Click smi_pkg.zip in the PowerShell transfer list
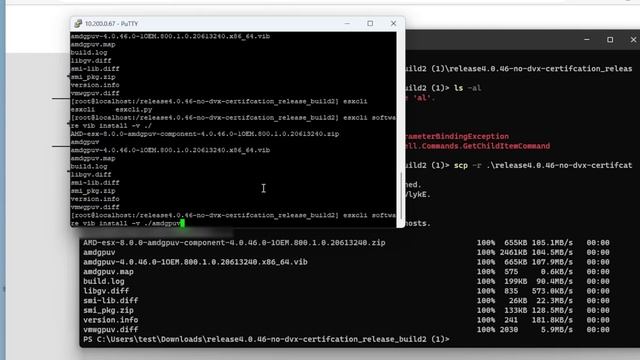The width and height of the screenshot is (640, 360). pyautogui.click(x=108, y=310)
